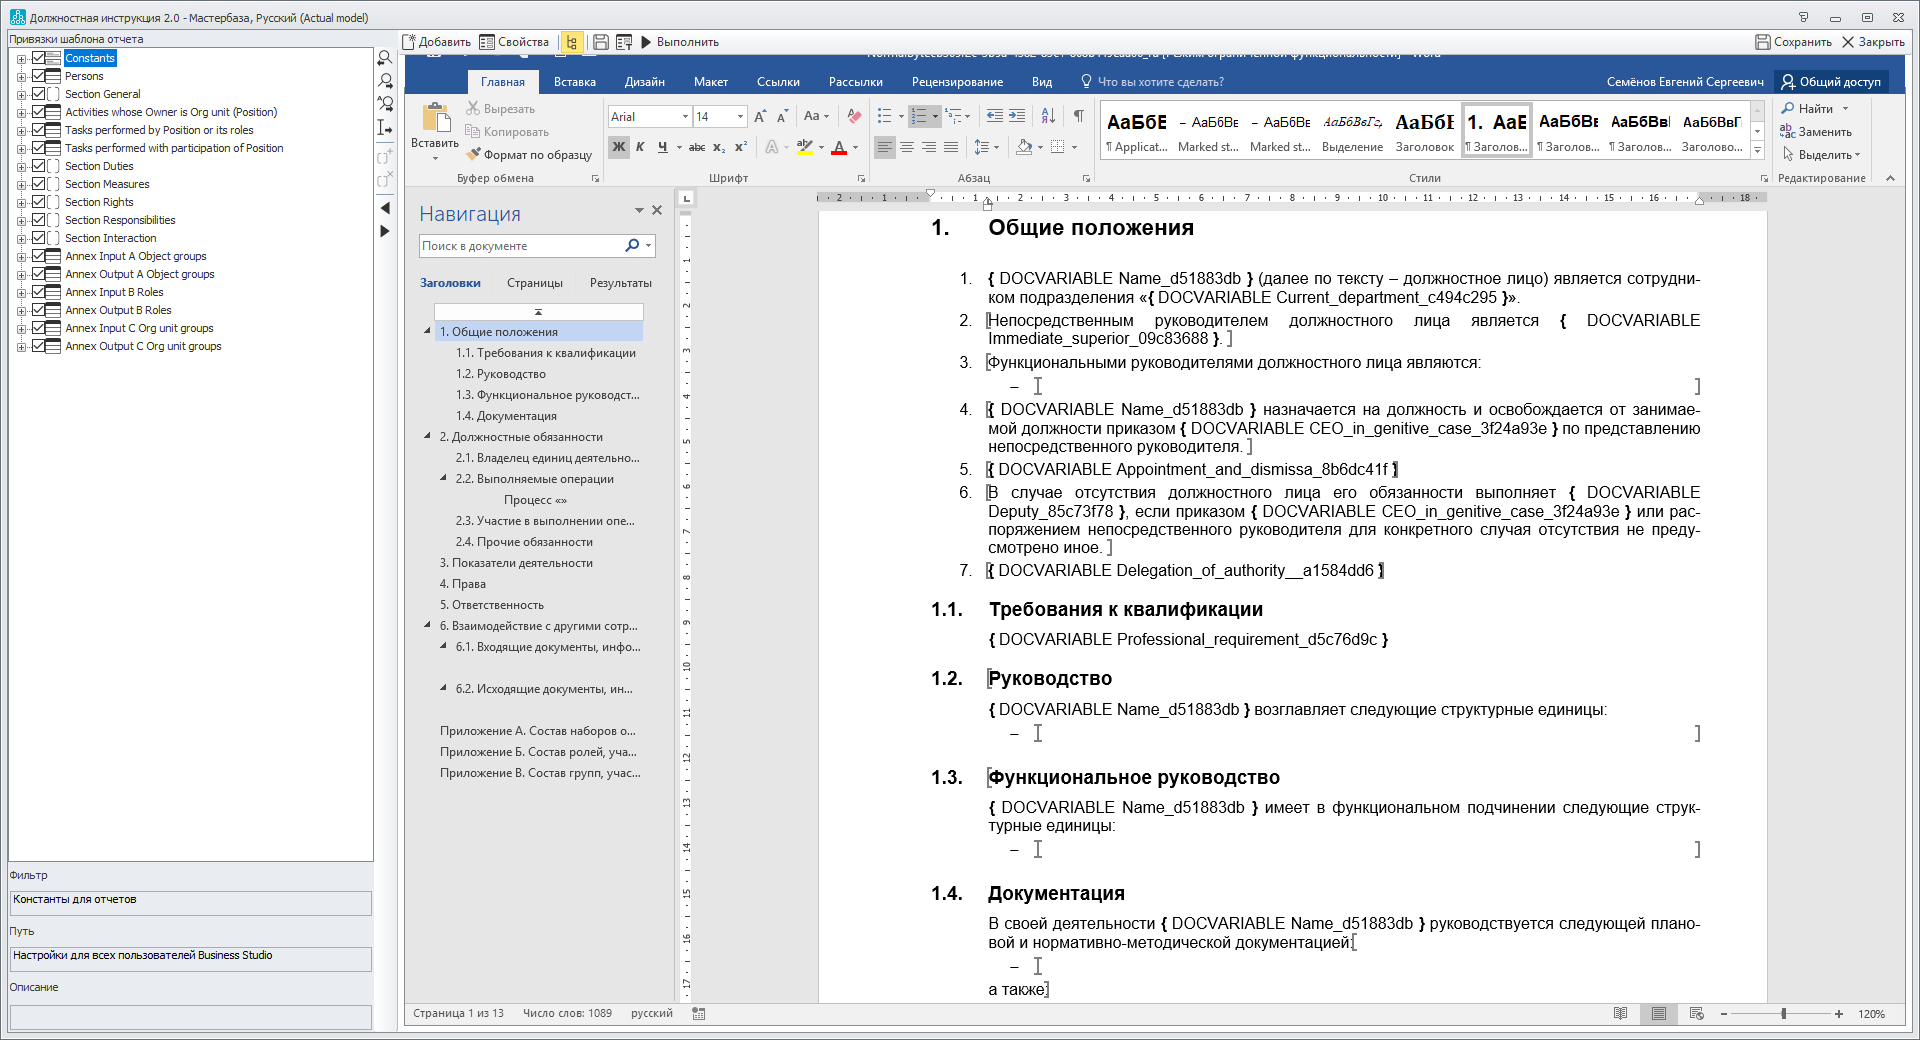Uncheck the Annex Input B Roles checkbox
This screenshot has width=1920, height=1040.
(x=39, y=292)
